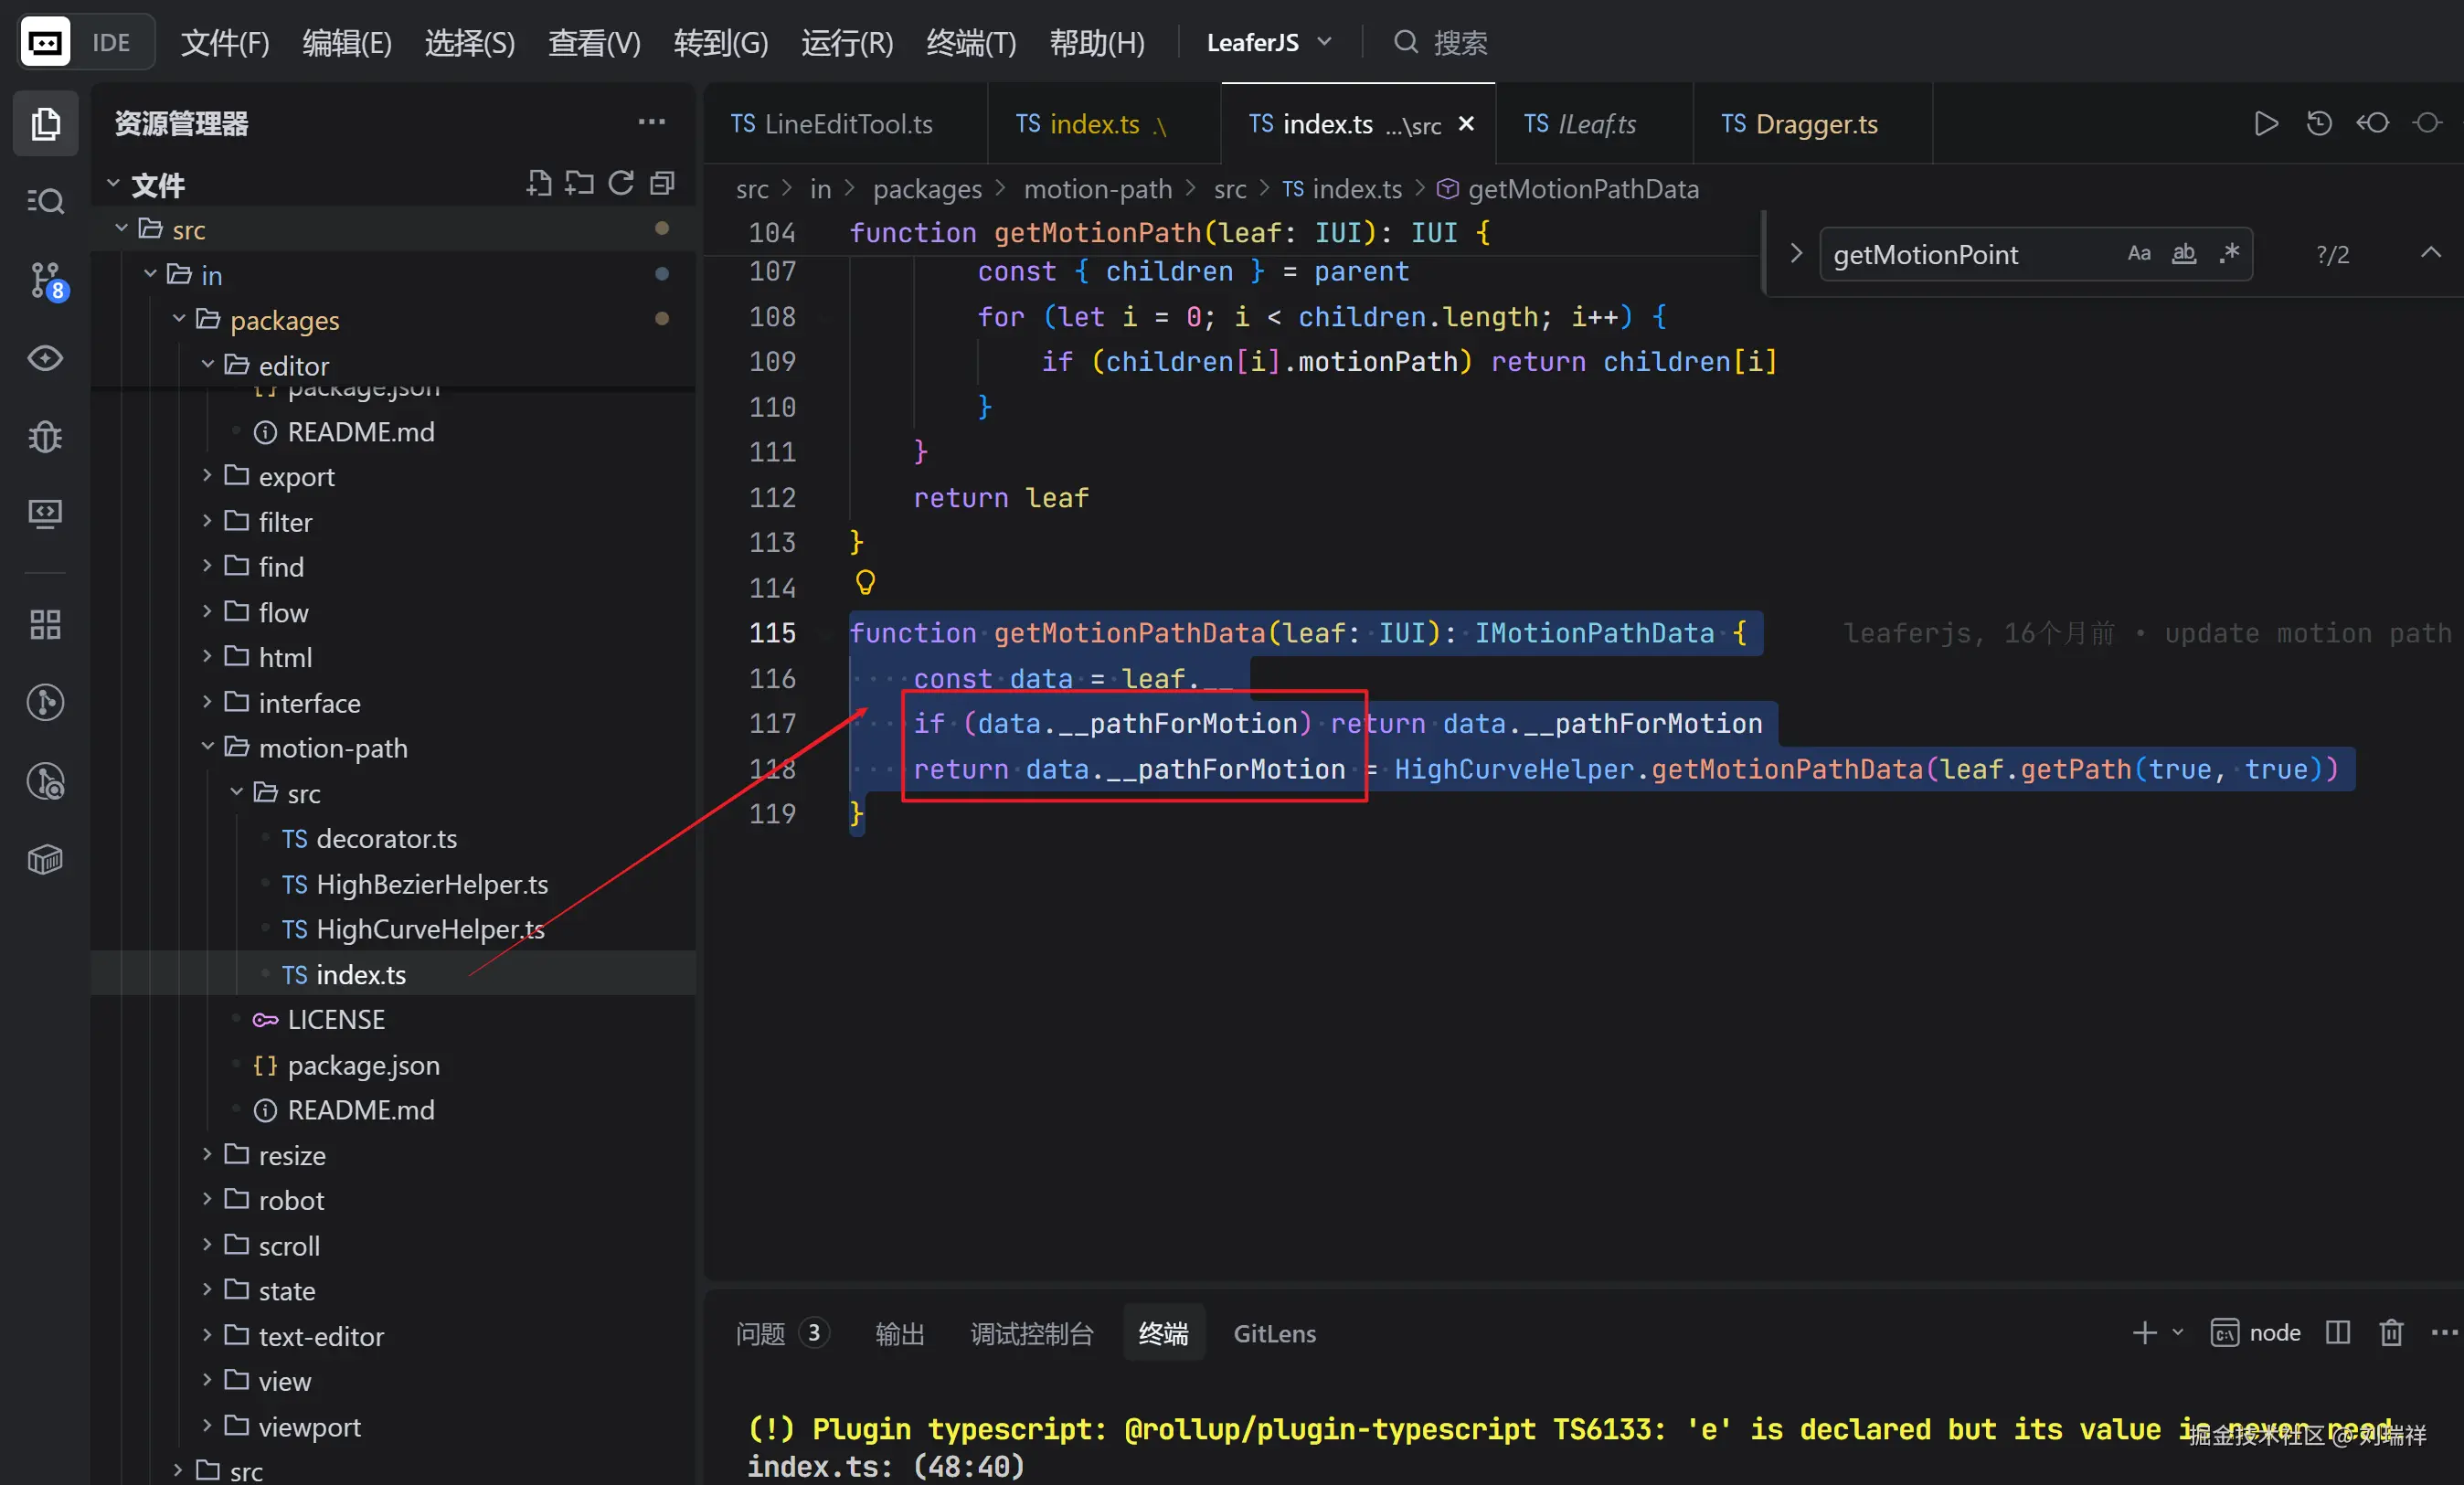Click the new file icon in explorer header

(x=539, y=183)
